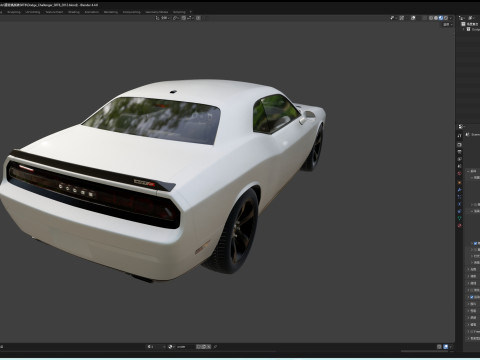
Task: Open the Object Constraints properties tab
Action: click(x=460, y=211)
